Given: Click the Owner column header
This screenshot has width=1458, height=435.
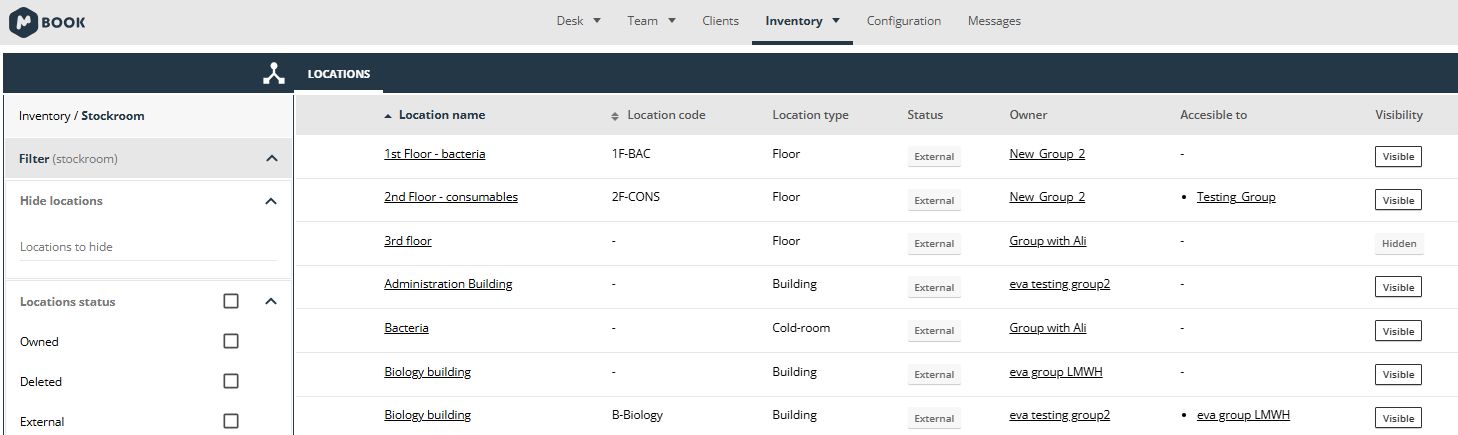Looking at the screenshot, I should pyautogui.click(x=1029, y=115).
